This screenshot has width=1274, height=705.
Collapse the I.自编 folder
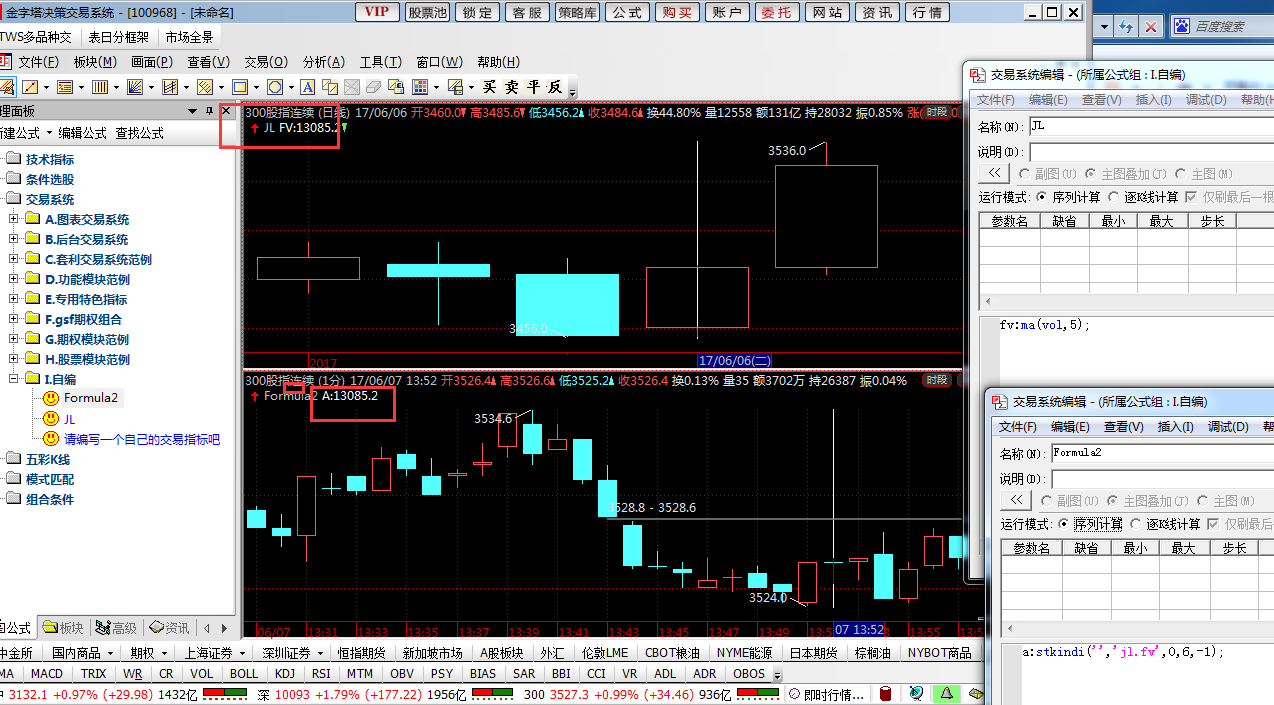tap(14, 379)
